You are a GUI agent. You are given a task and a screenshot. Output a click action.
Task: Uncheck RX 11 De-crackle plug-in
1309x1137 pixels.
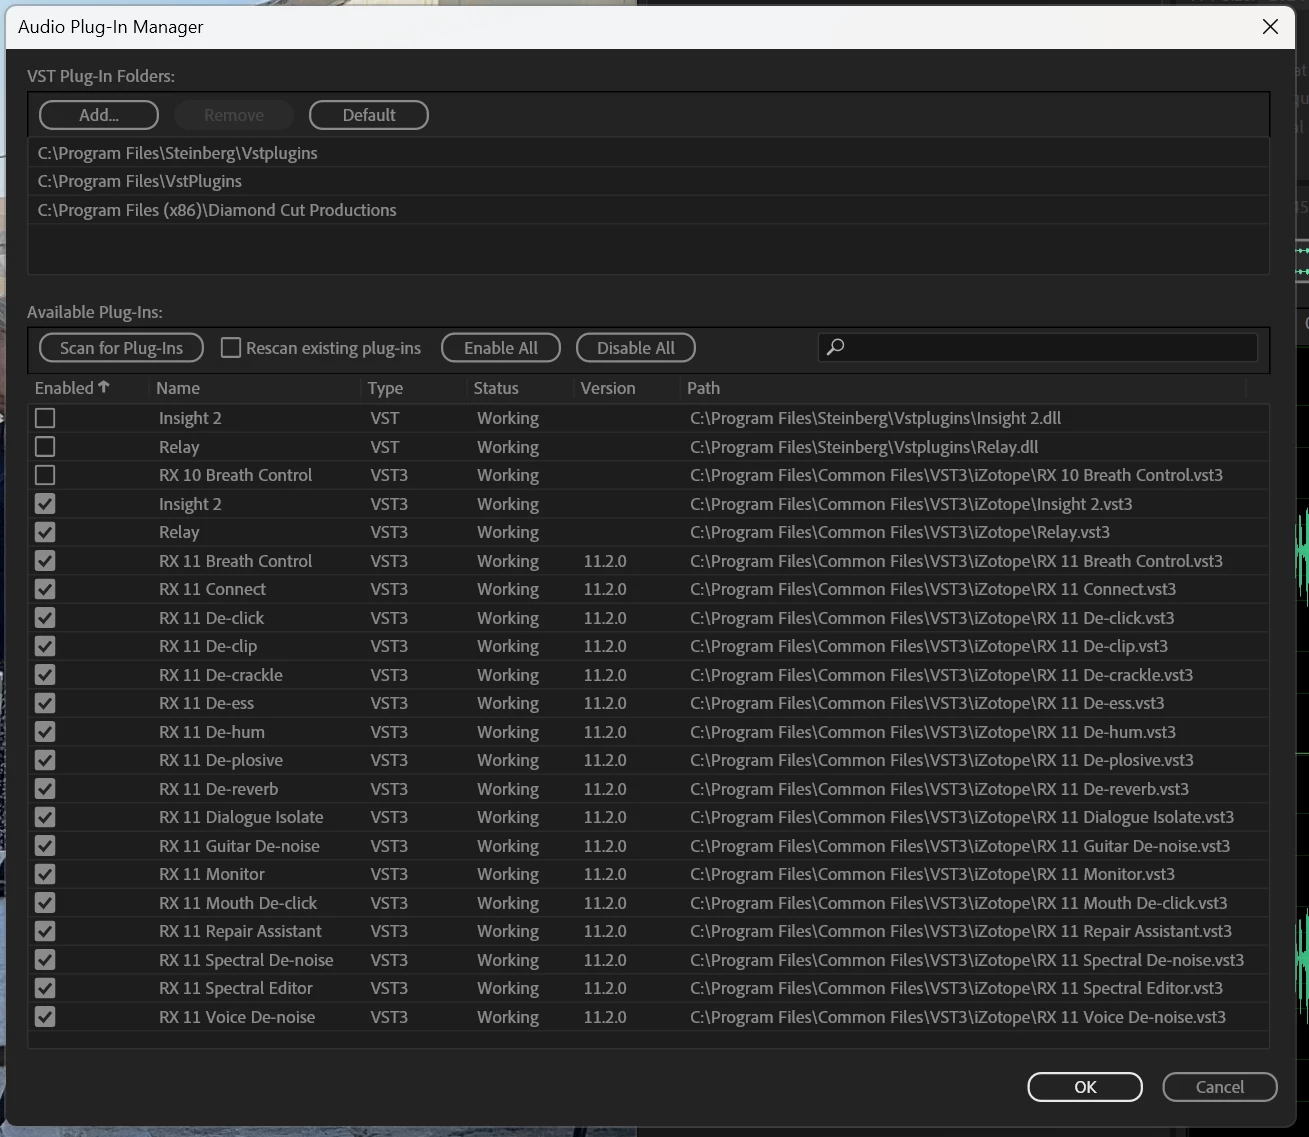pos(45,675)
